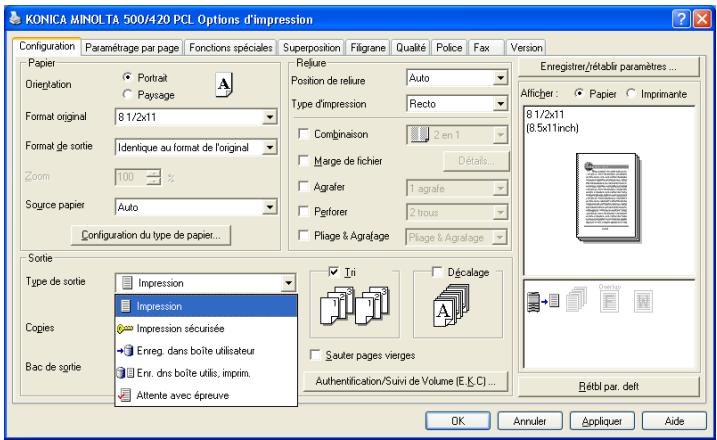Screen dimensions: 717x440
Task: Click the printer icon in the title bar
Action: pos(15,19)
